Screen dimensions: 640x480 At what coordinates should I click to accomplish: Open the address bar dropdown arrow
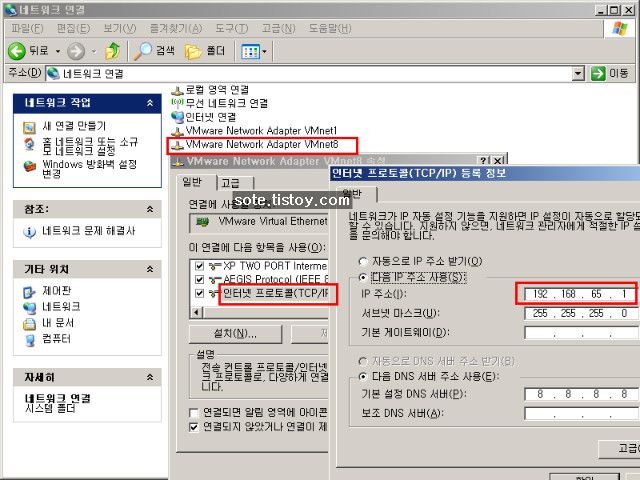click(578, 74)
